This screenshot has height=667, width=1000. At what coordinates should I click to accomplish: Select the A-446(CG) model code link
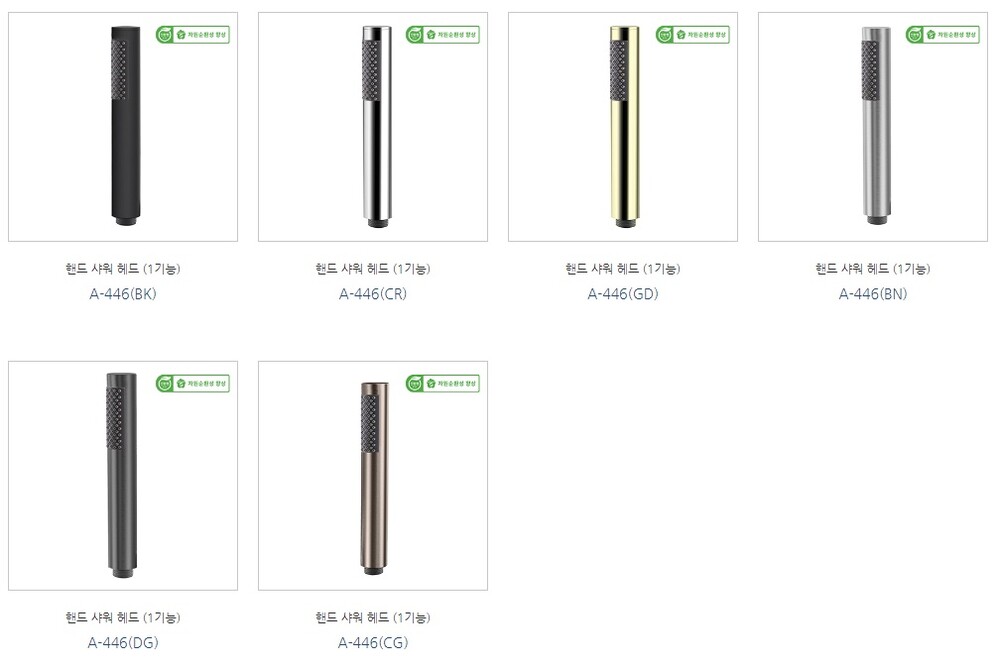pos(372,643)
